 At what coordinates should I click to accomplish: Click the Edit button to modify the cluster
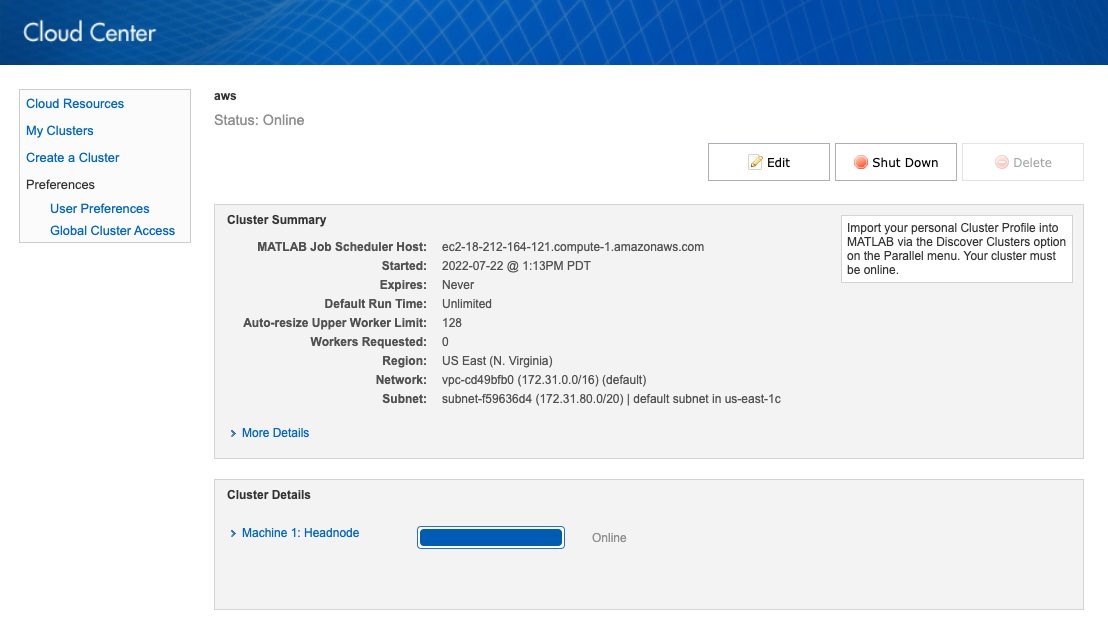coord(769,162)
